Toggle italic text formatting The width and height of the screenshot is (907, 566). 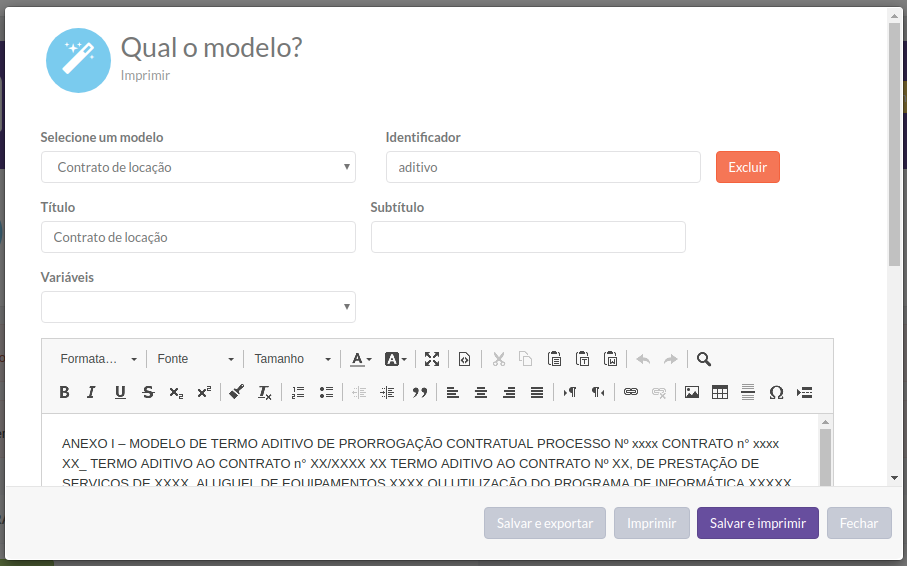pyautogui.click(x=91, y=392)
